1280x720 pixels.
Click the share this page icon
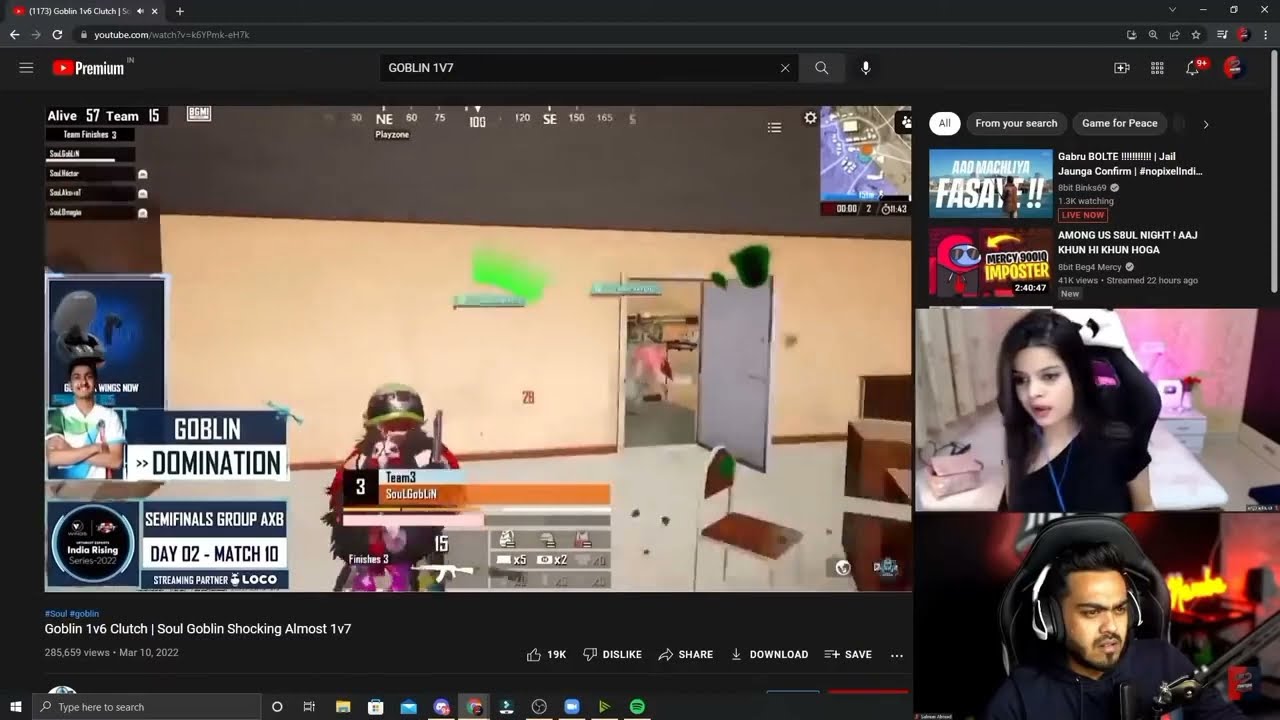(x=1175, y=35)
